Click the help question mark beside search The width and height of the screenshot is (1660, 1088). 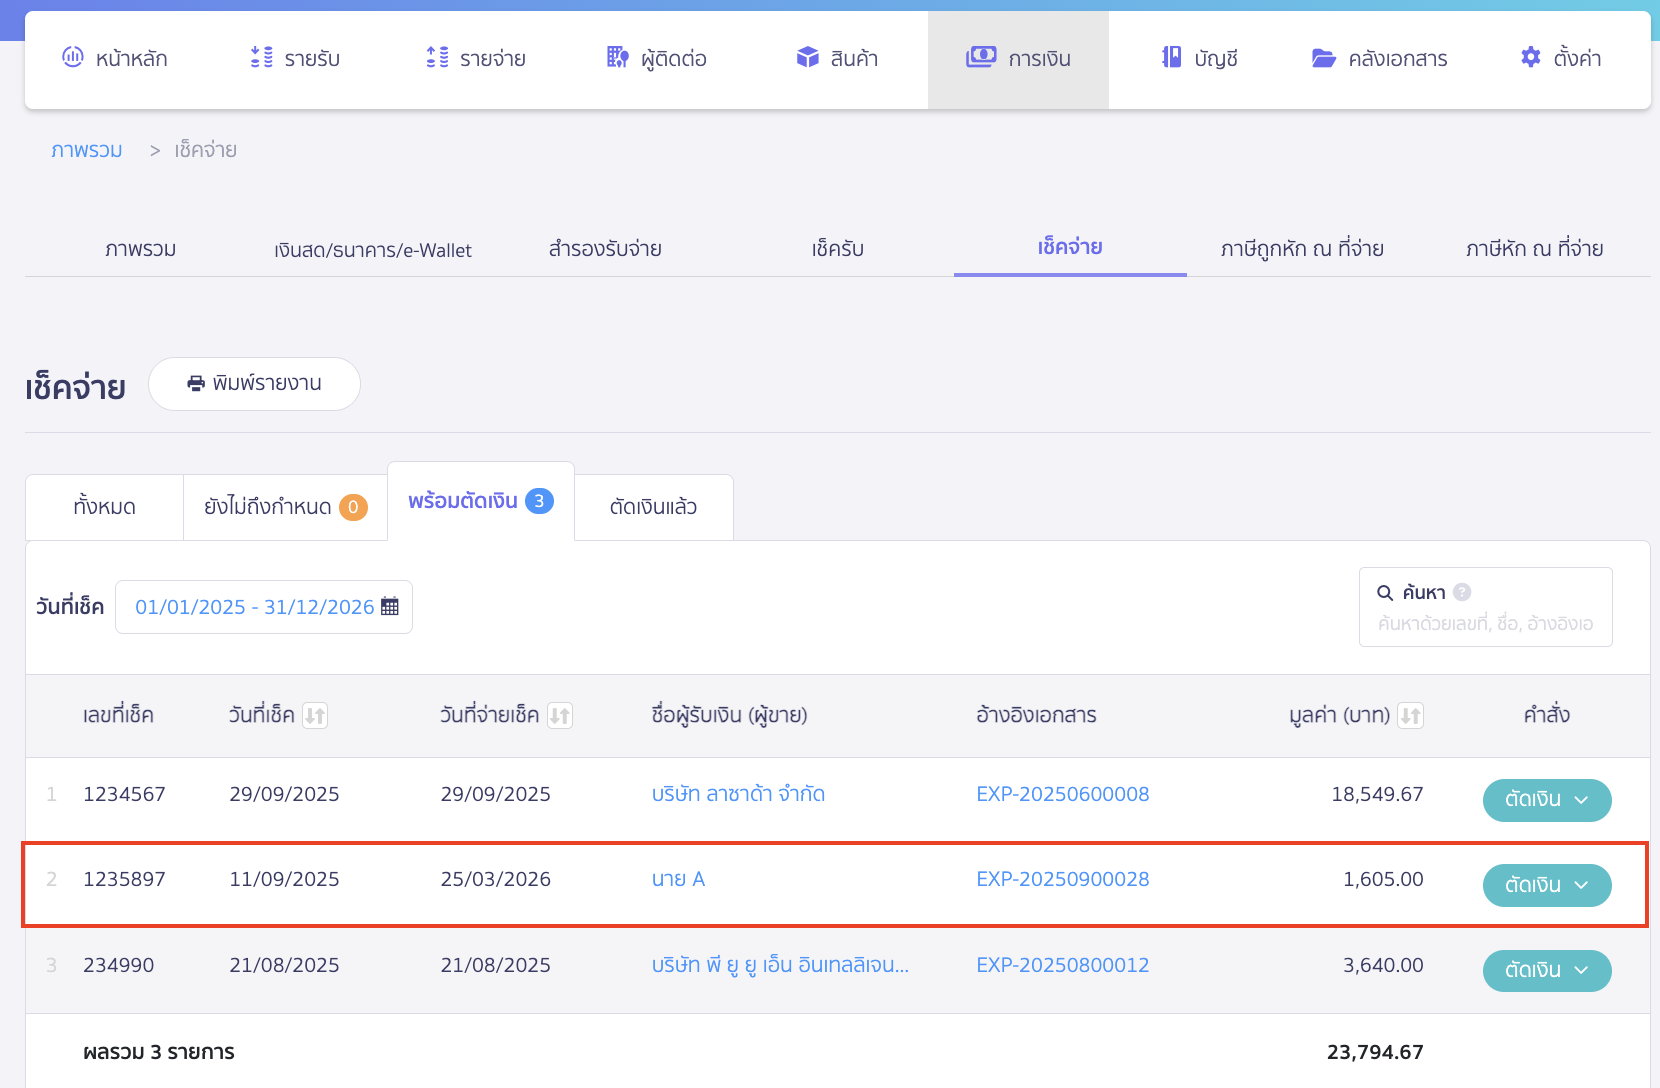pyautogui.click(x=1462, y=592)
